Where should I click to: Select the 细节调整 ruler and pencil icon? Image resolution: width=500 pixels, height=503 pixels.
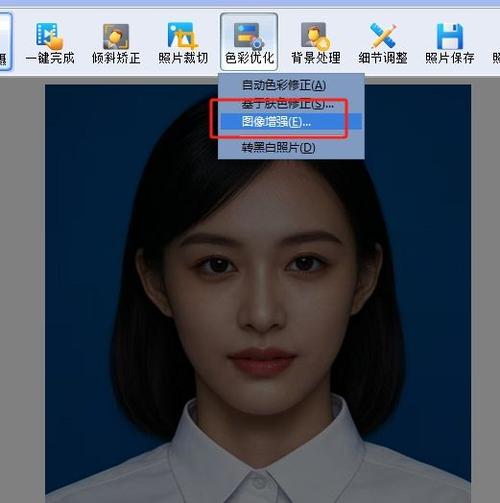tap(383, 35)
